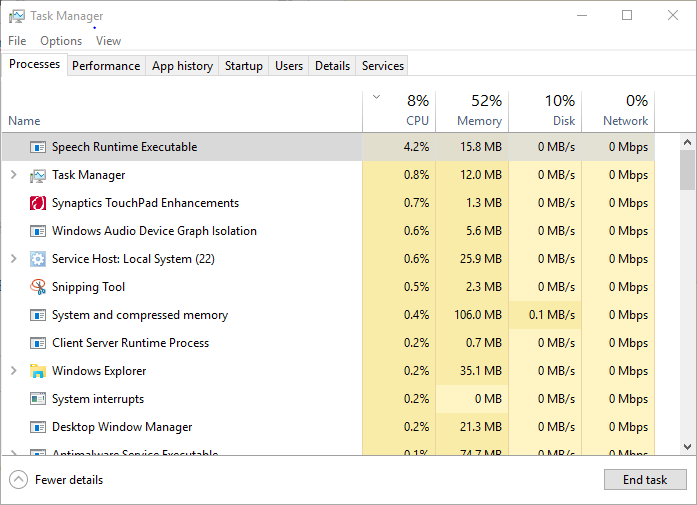697x505 pixels.
Task: Select Windows Audio Device Graph Isolation name
Action: click(154, 231)
